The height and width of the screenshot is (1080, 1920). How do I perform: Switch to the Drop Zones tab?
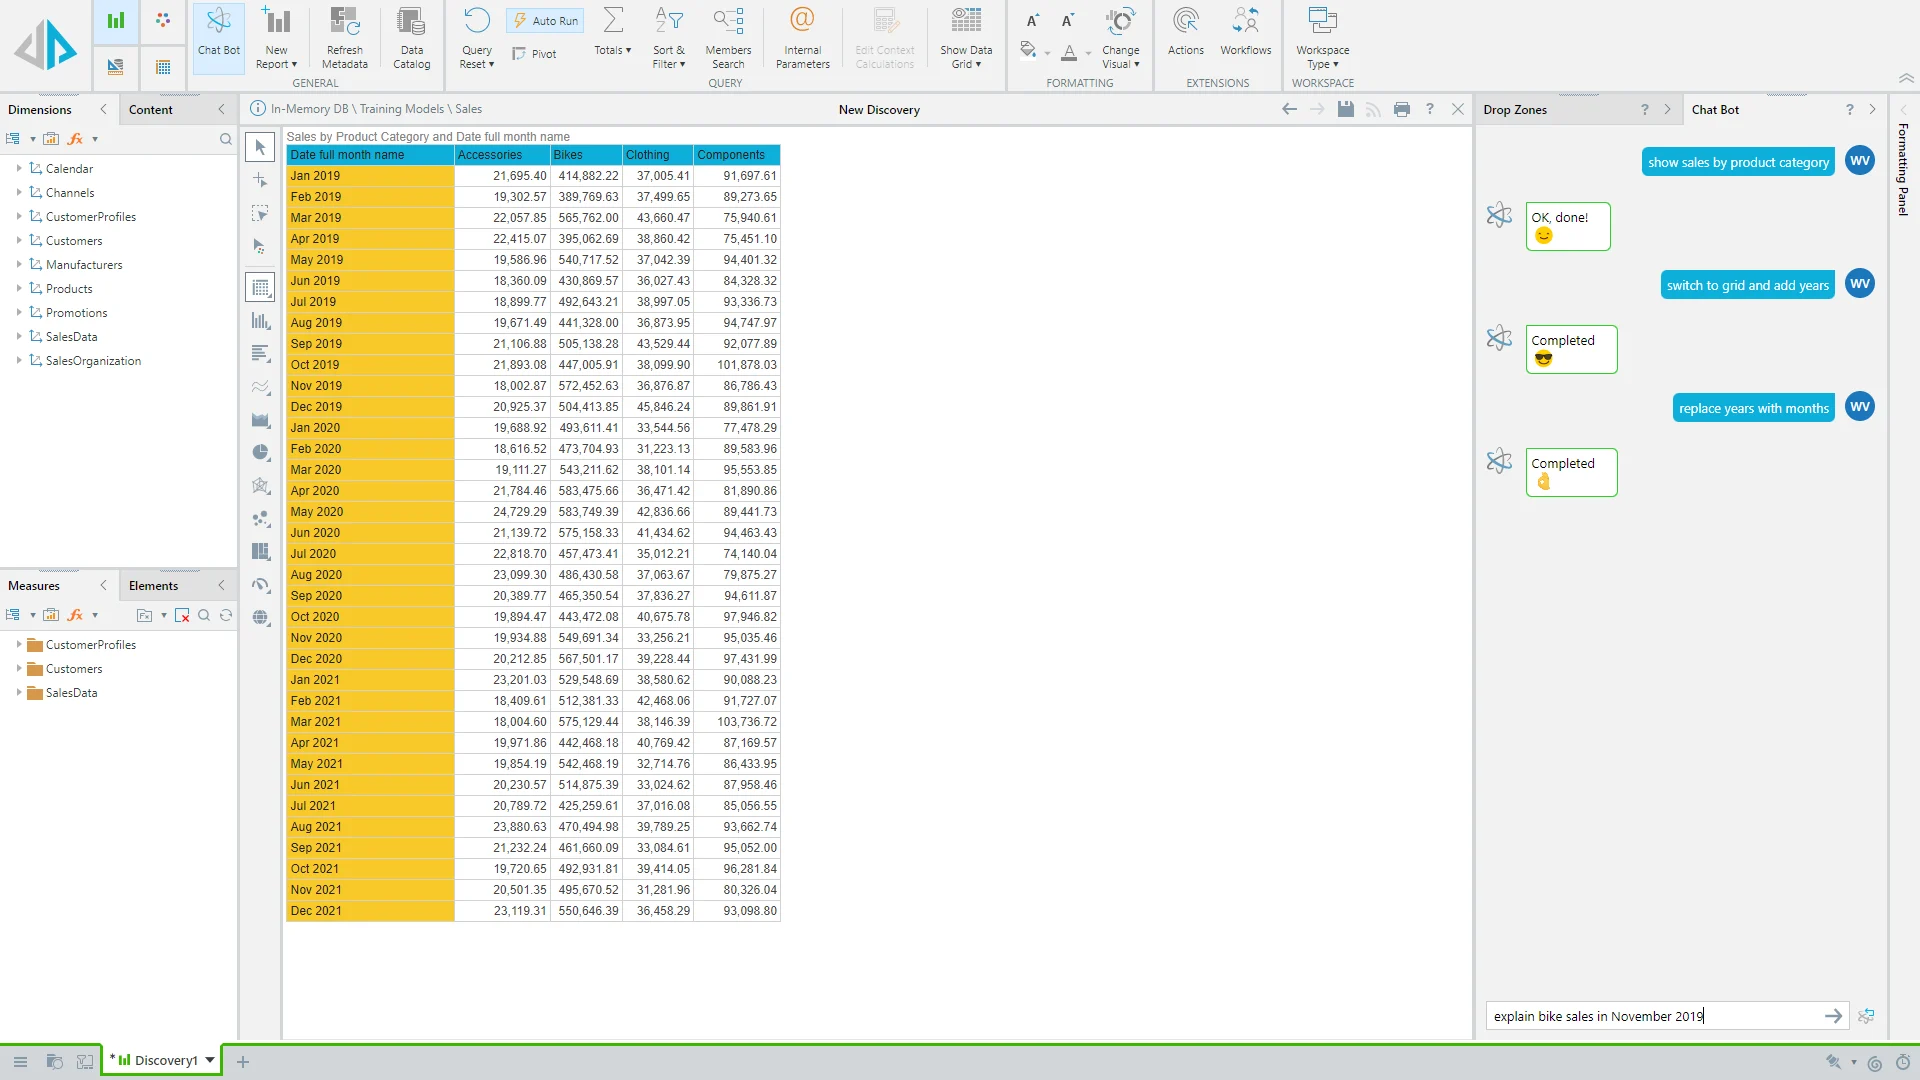[1515, 110]
